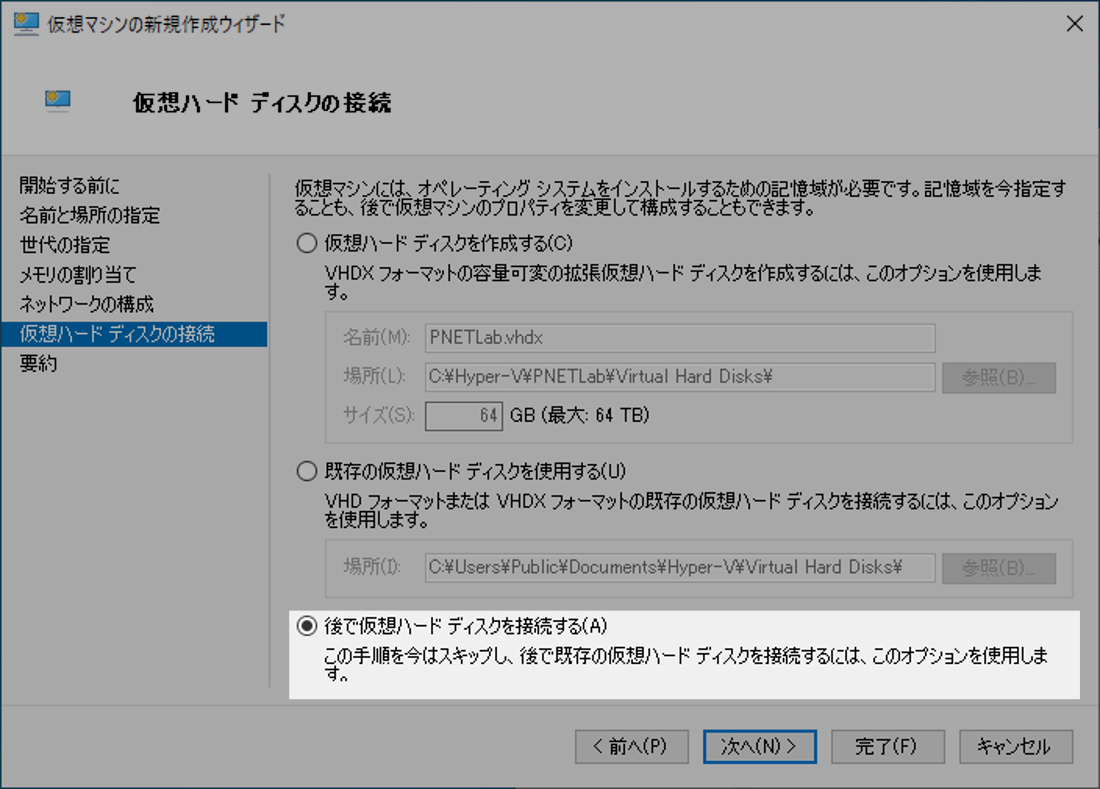
Task: Click the 完了 button
Action: [x=887, y=746]
